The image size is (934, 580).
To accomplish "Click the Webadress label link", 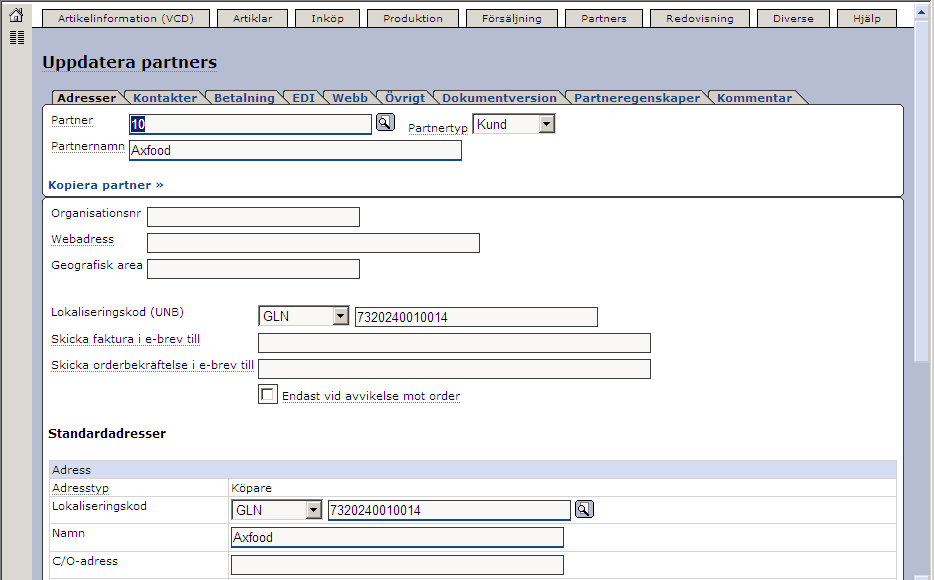I will tap(82, 239).
